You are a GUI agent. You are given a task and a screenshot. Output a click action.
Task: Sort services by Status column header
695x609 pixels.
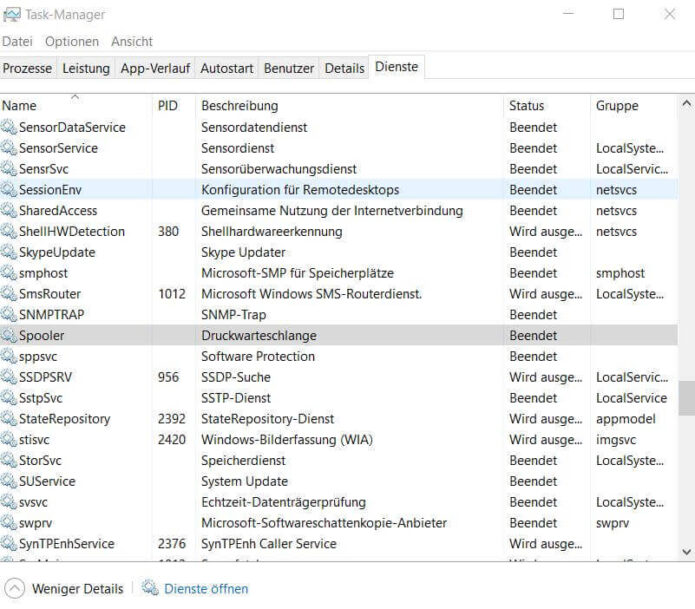[527, 106]
